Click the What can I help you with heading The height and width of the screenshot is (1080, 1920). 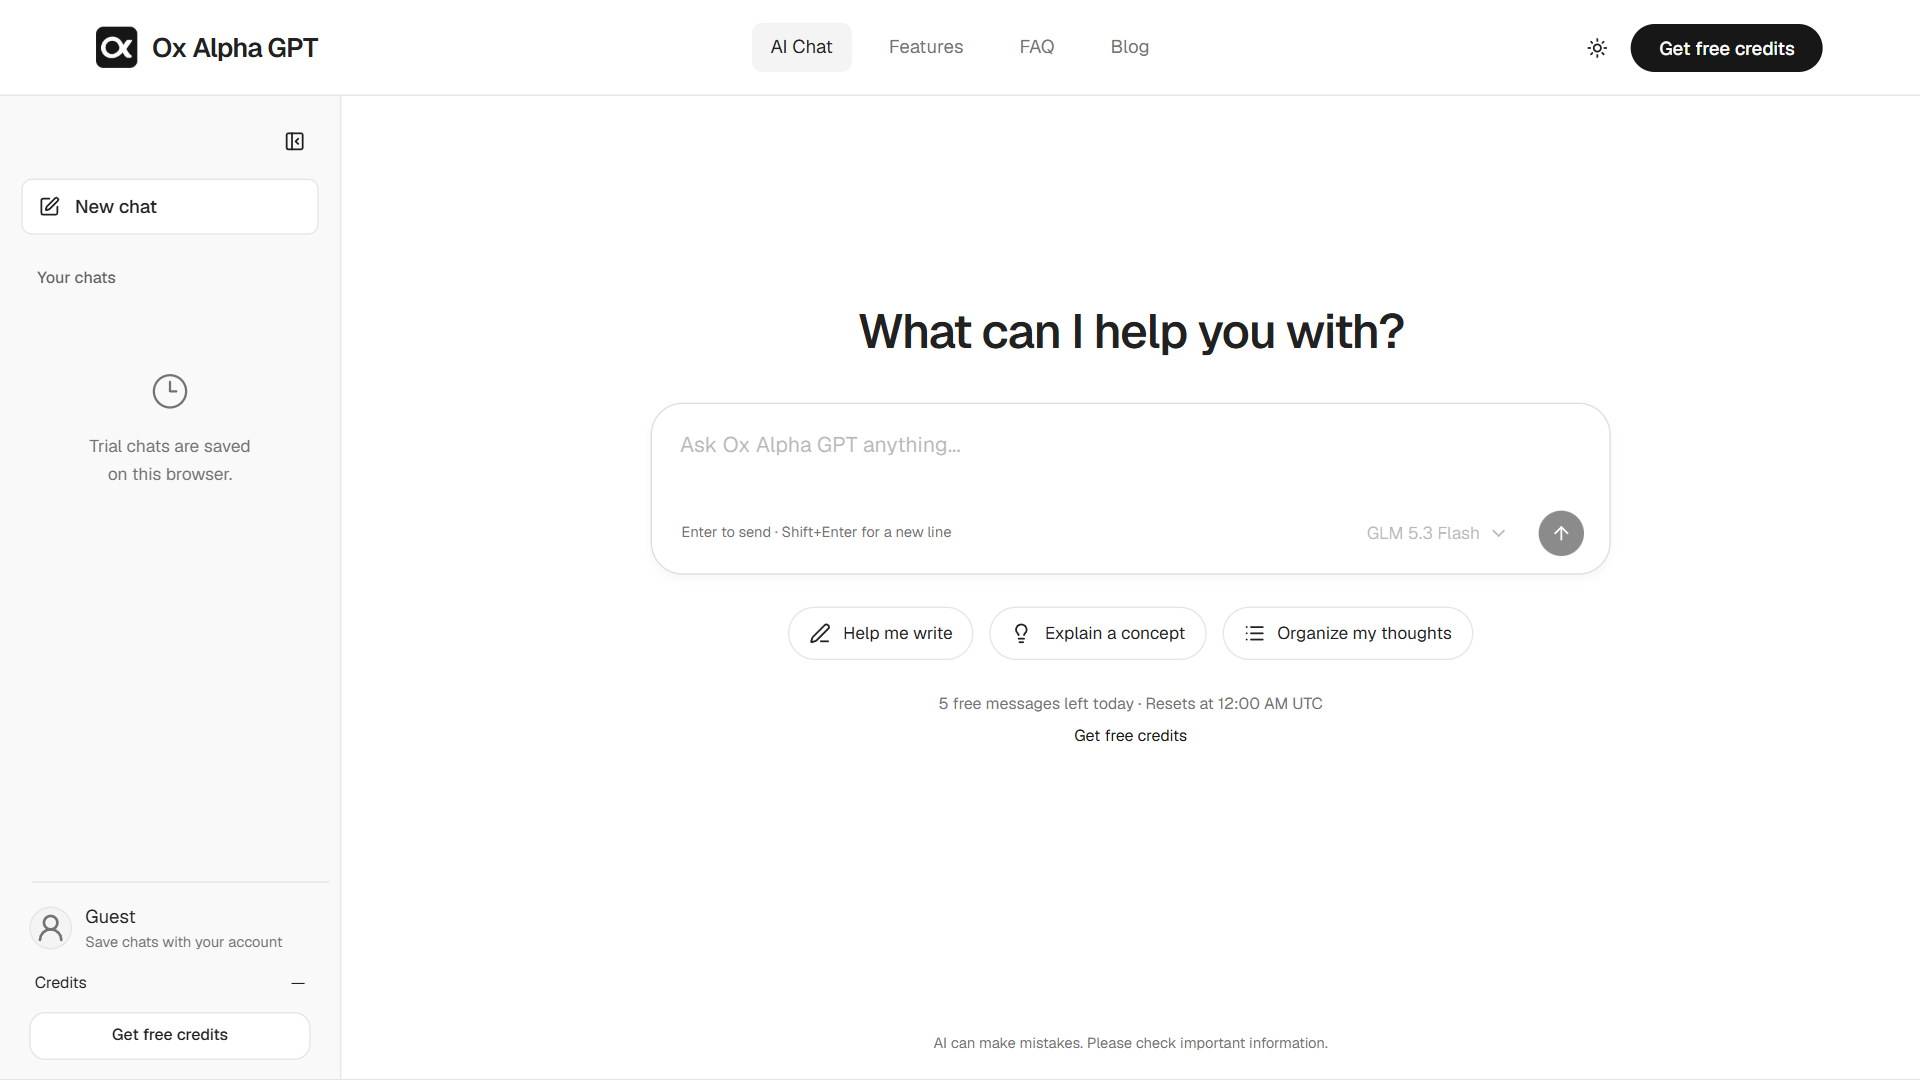point(1131,332)
